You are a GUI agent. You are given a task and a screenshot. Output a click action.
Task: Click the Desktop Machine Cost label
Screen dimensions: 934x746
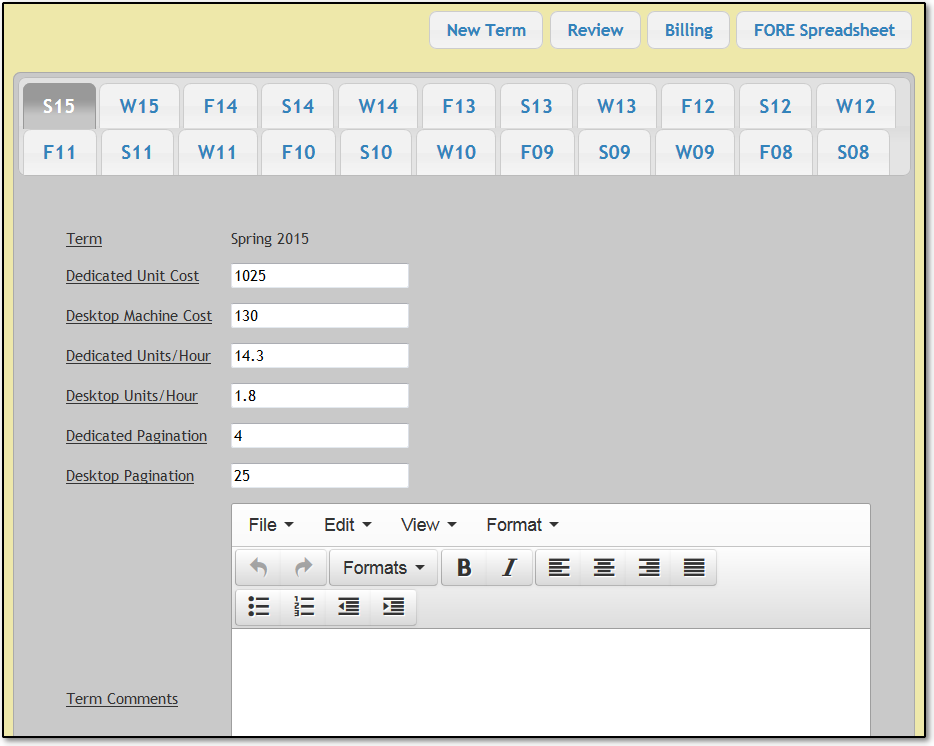point(139,316)
